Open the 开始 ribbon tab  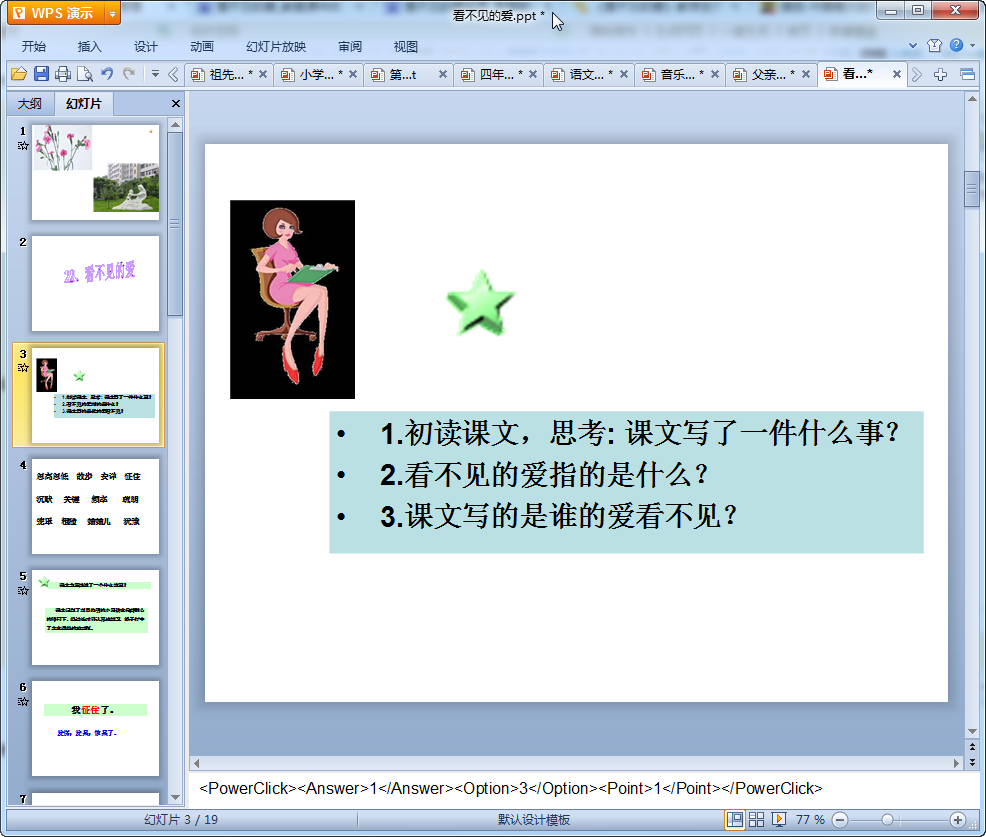[34, 47]
